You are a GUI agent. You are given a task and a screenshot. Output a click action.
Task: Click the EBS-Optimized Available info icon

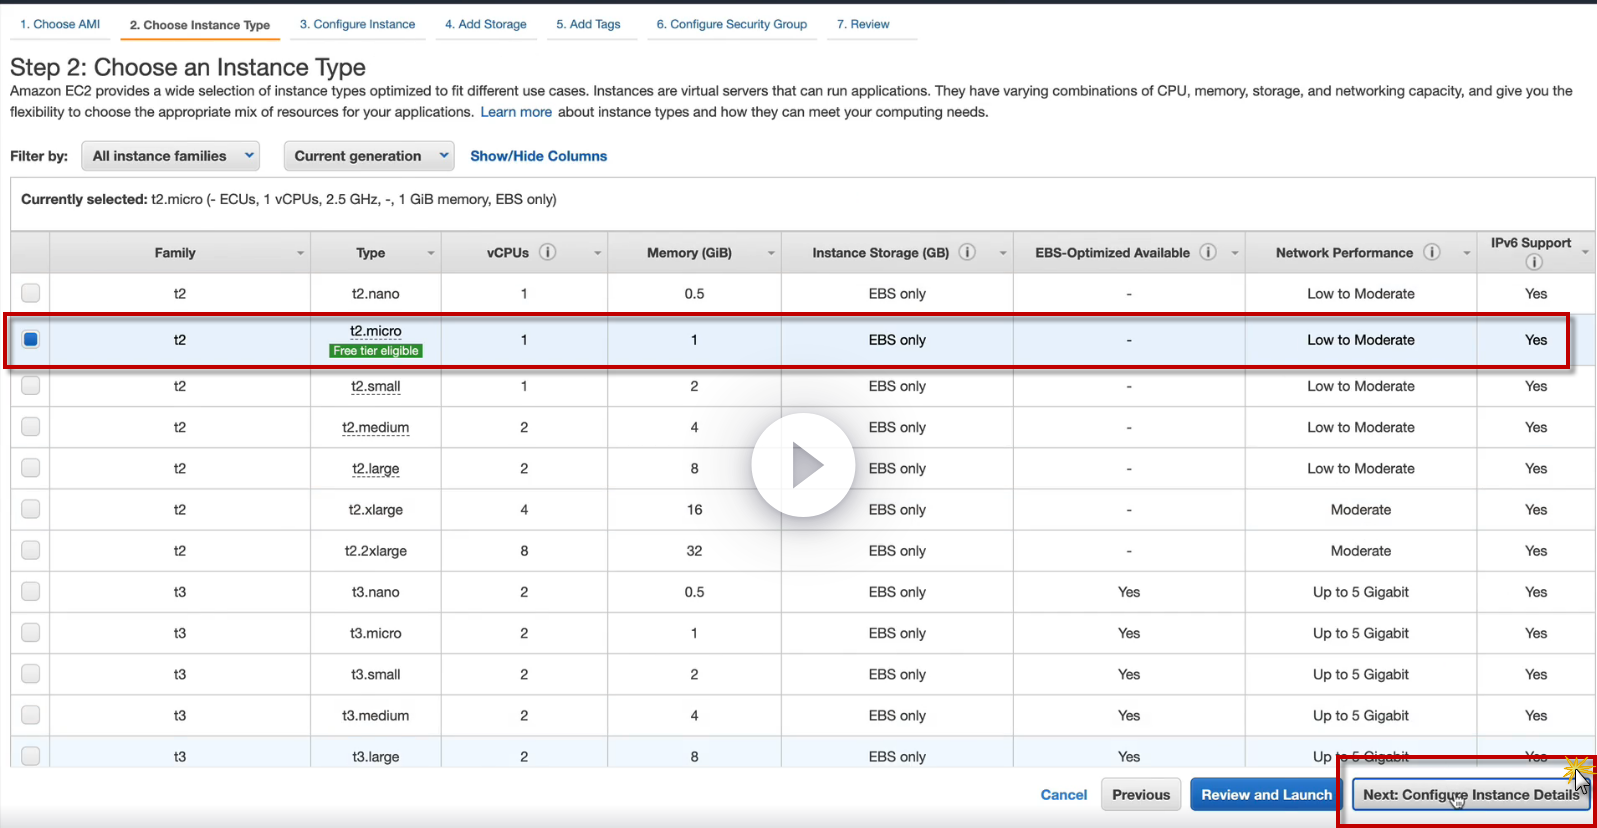tap(1208, 252)
